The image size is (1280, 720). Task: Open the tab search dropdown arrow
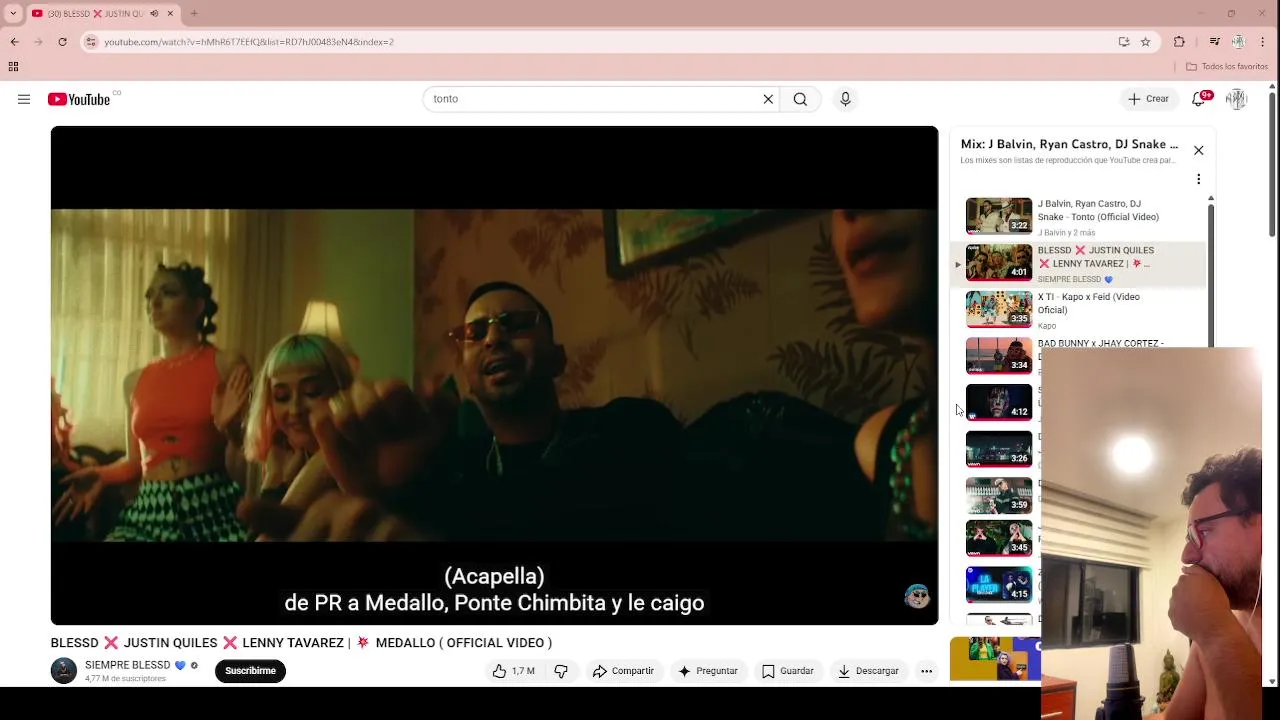pos(13,13)
